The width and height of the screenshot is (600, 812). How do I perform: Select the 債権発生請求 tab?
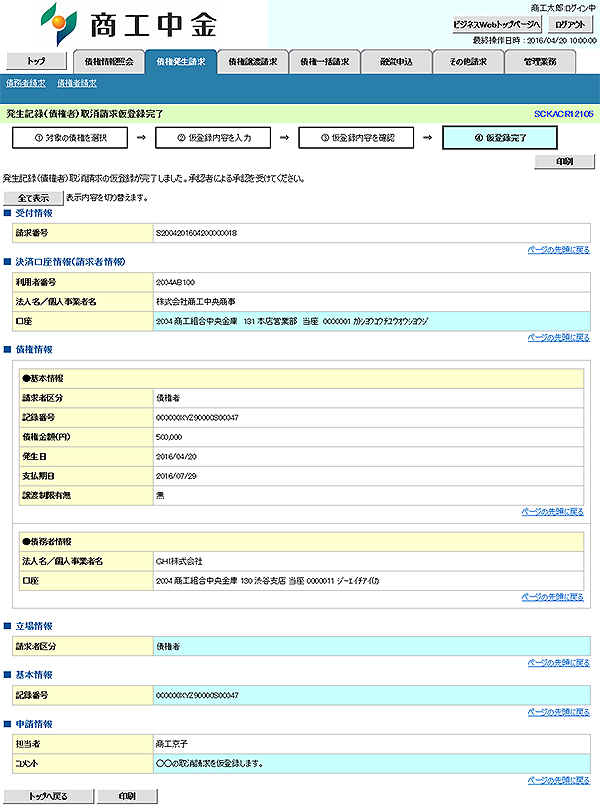tap(181, 62)
